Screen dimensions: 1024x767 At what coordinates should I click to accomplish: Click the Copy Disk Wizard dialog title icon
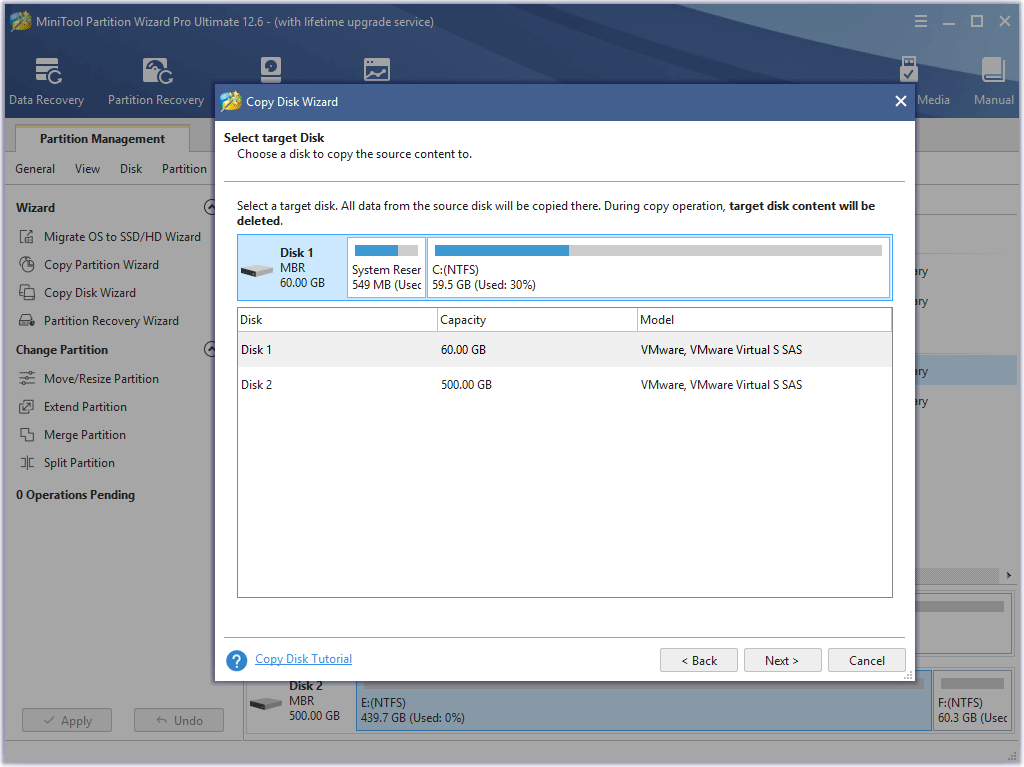click(231, 101)
